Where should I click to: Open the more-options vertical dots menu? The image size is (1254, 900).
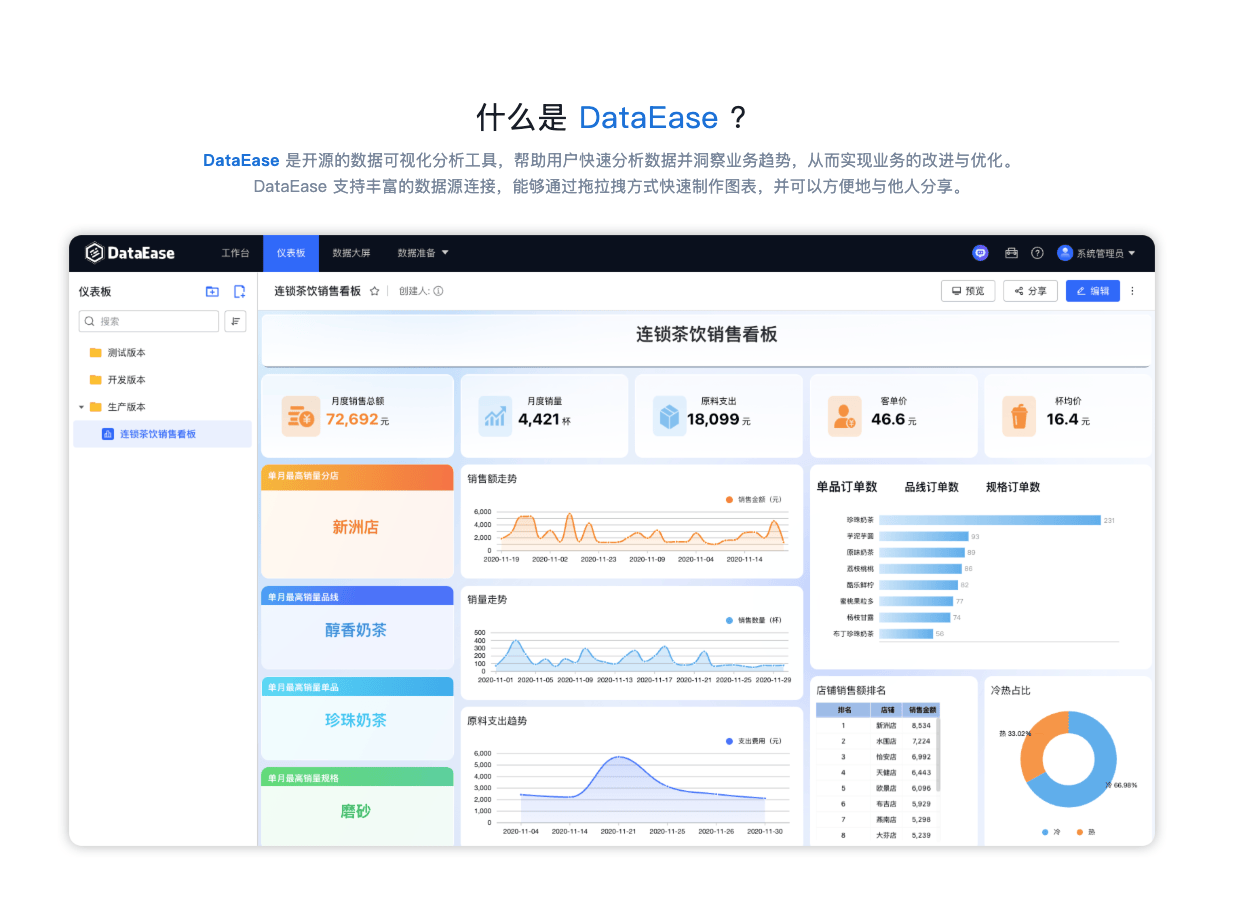(1132, 291)
